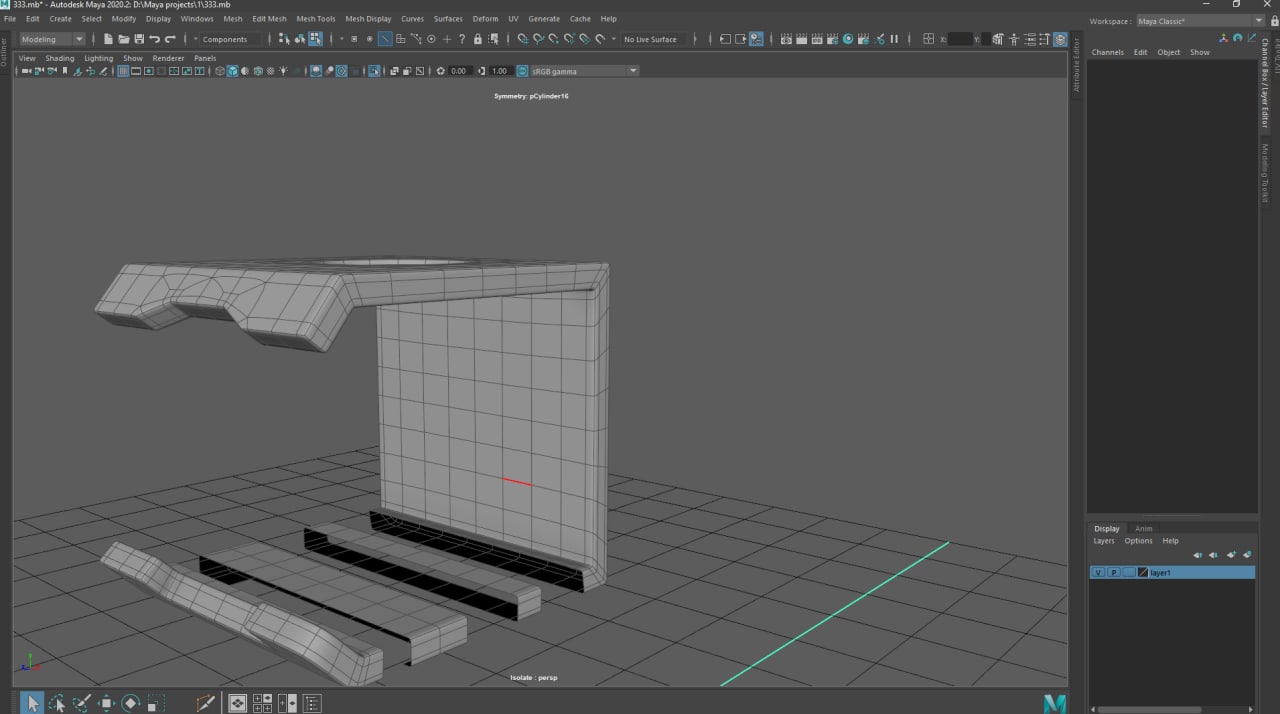Open the Outliner side tab

pyautogui.click(x=5, y=54)
